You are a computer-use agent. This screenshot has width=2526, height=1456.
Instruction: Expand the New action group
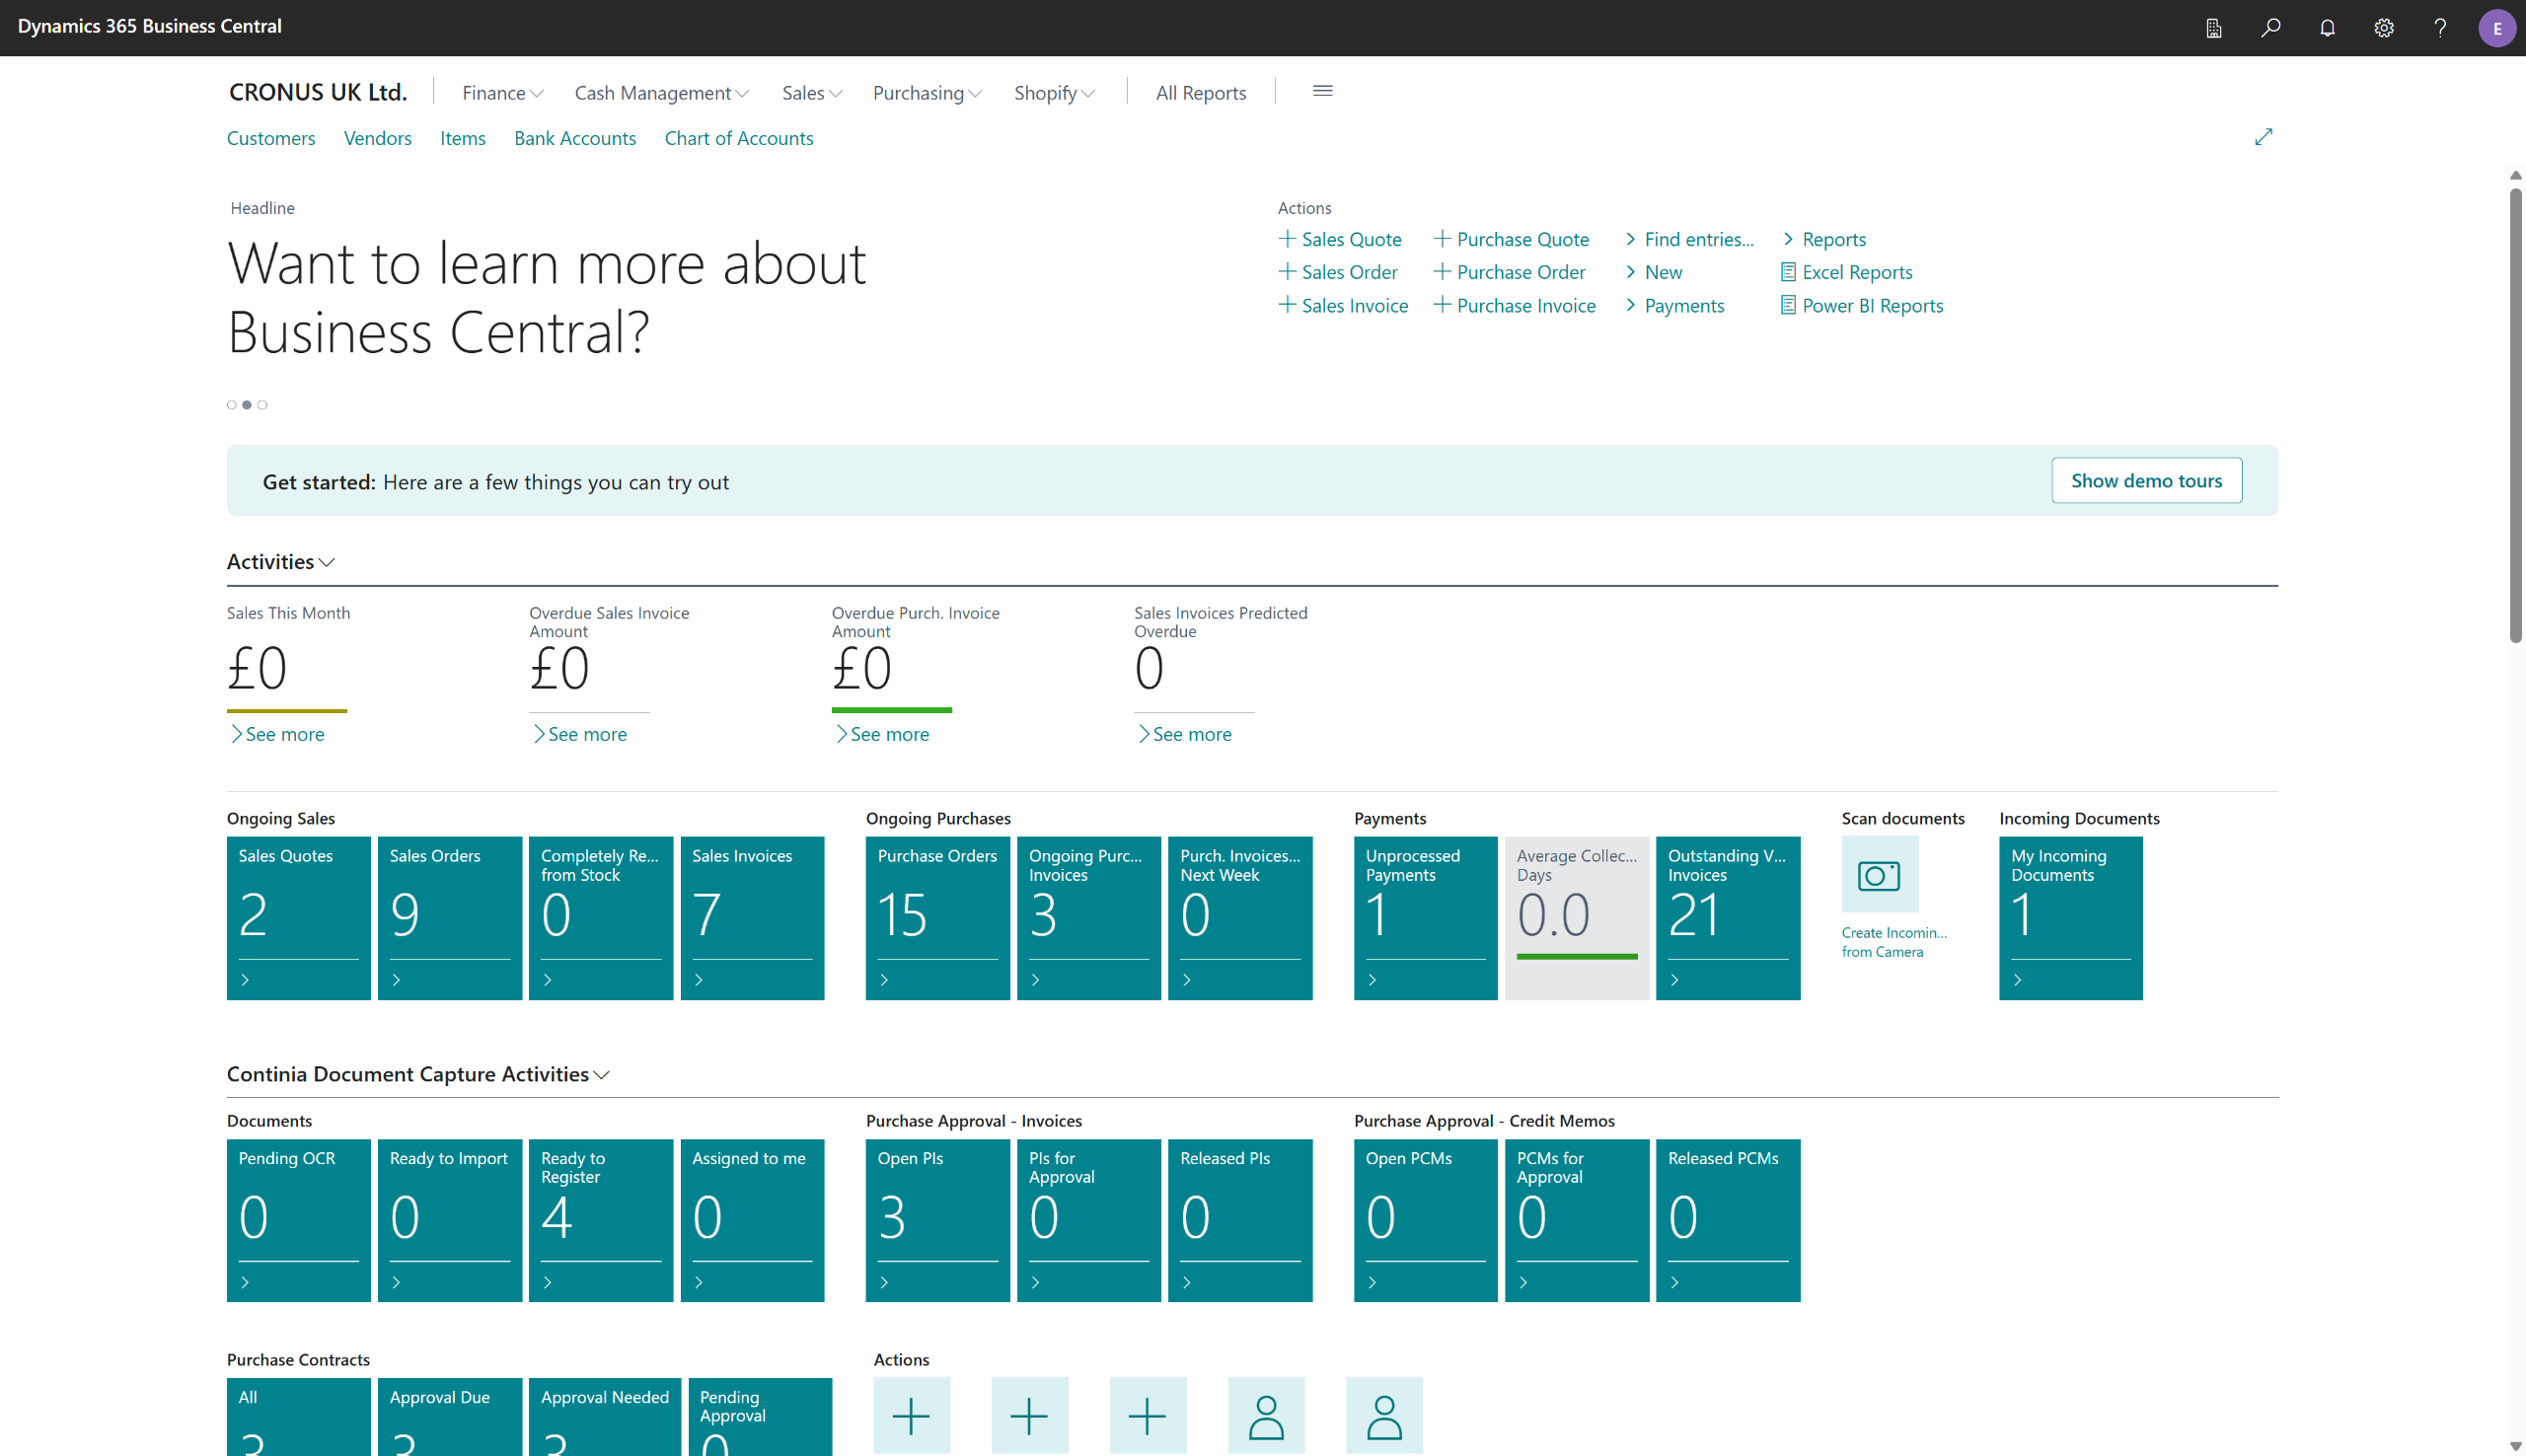[x=1653, y=272]
